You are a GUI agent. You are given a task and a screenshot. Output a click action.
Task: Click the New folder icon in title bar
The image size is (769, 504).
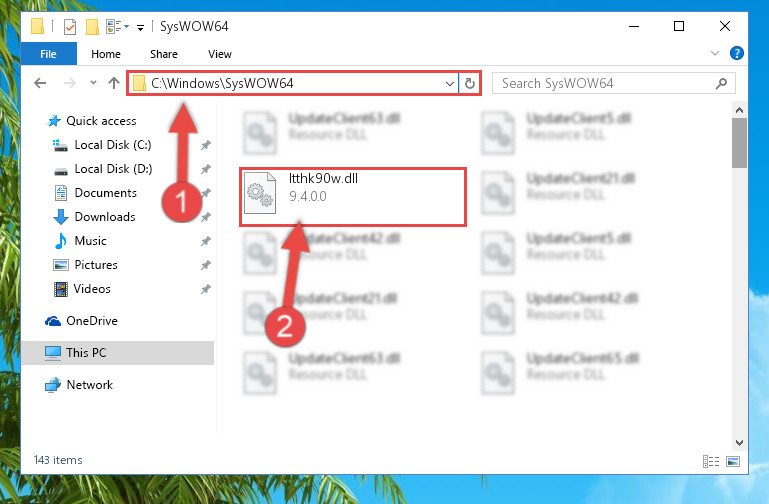pos(92,26)
